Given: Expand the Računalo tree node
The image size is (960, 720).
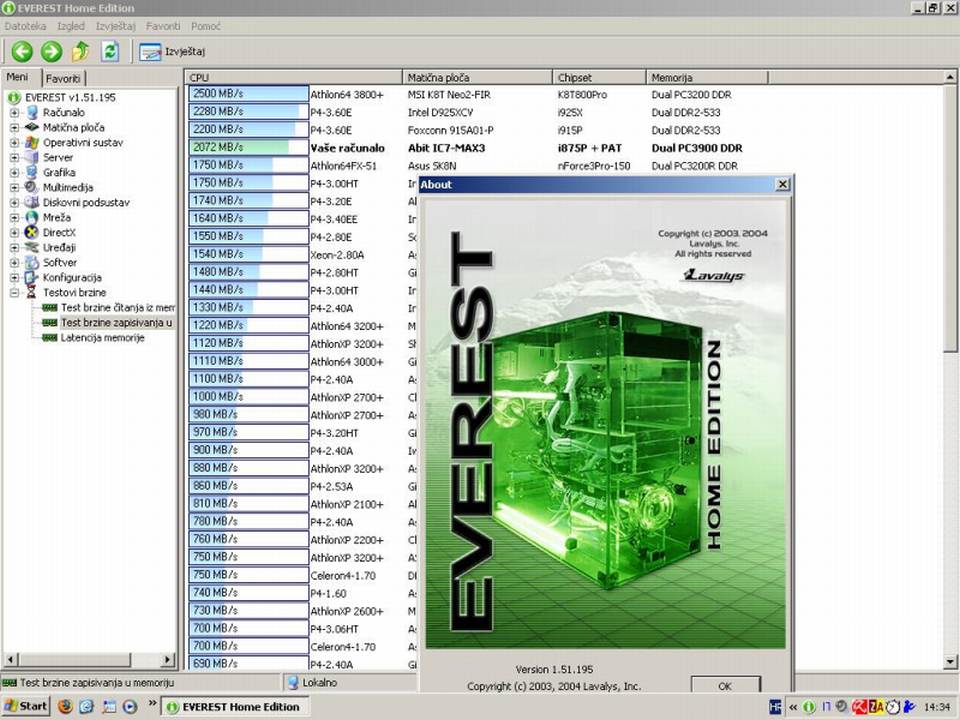Looking at the screenshot, I should (15, 113).
